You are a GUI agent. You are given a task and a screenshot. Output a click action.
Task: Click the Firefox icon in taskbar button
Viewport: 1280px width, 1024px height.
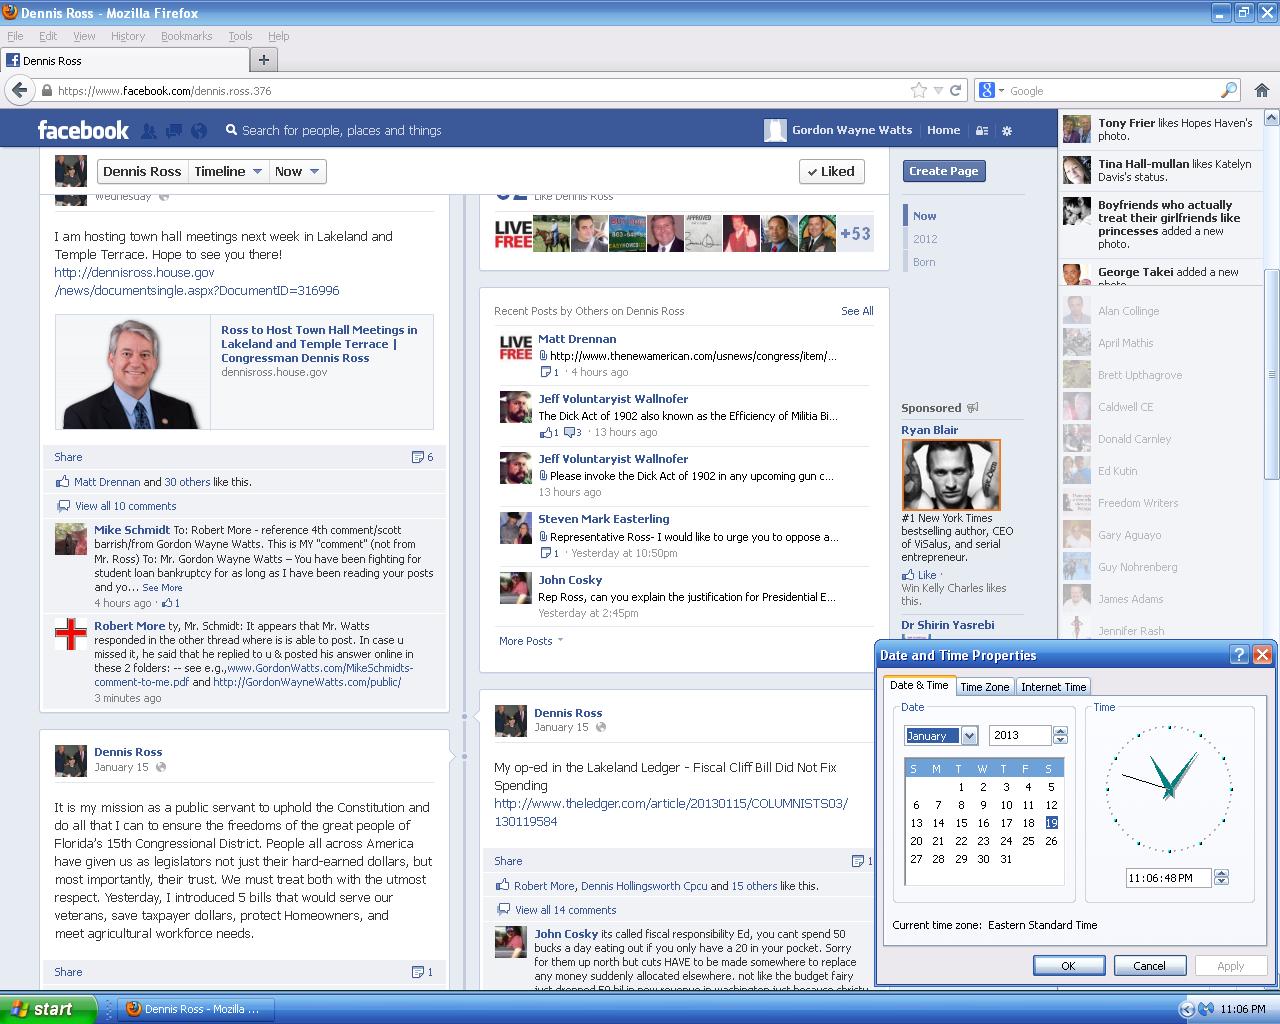[x=133, y=1009]
